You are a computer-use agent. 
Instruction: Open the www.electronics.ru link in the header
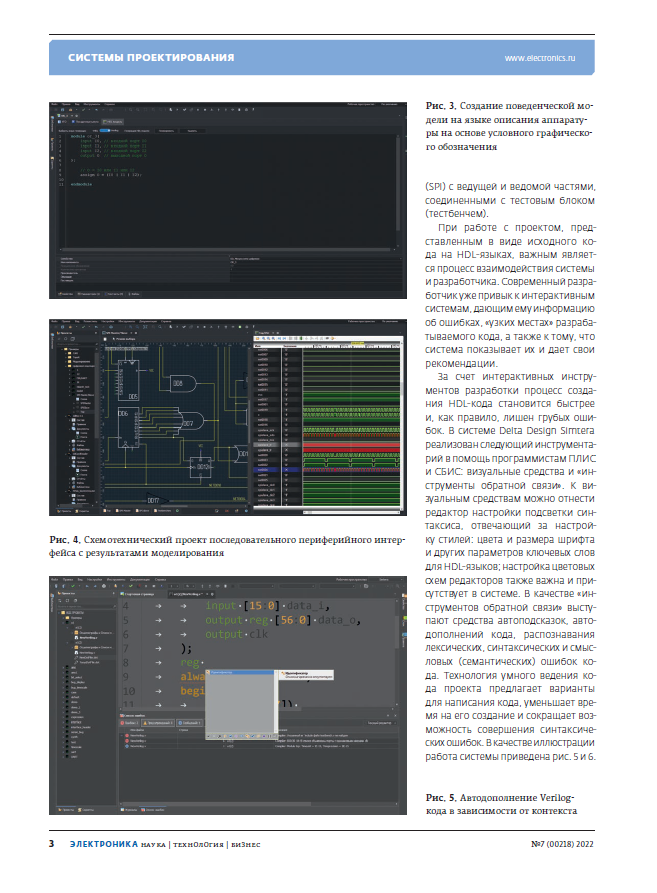tap(539, 58)
